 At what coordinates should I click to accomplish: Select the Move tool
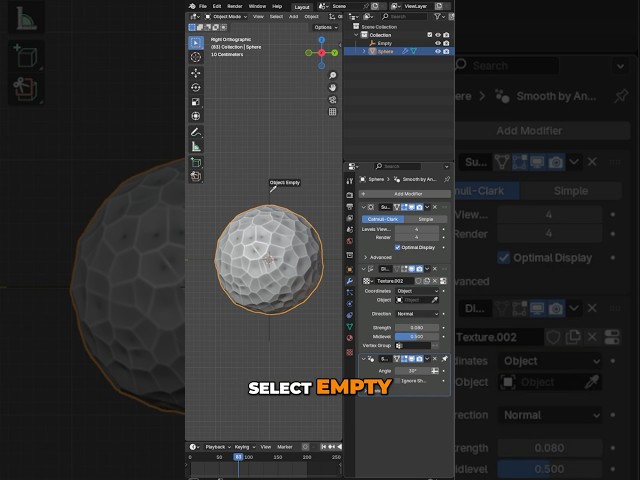tap(196, 73)
